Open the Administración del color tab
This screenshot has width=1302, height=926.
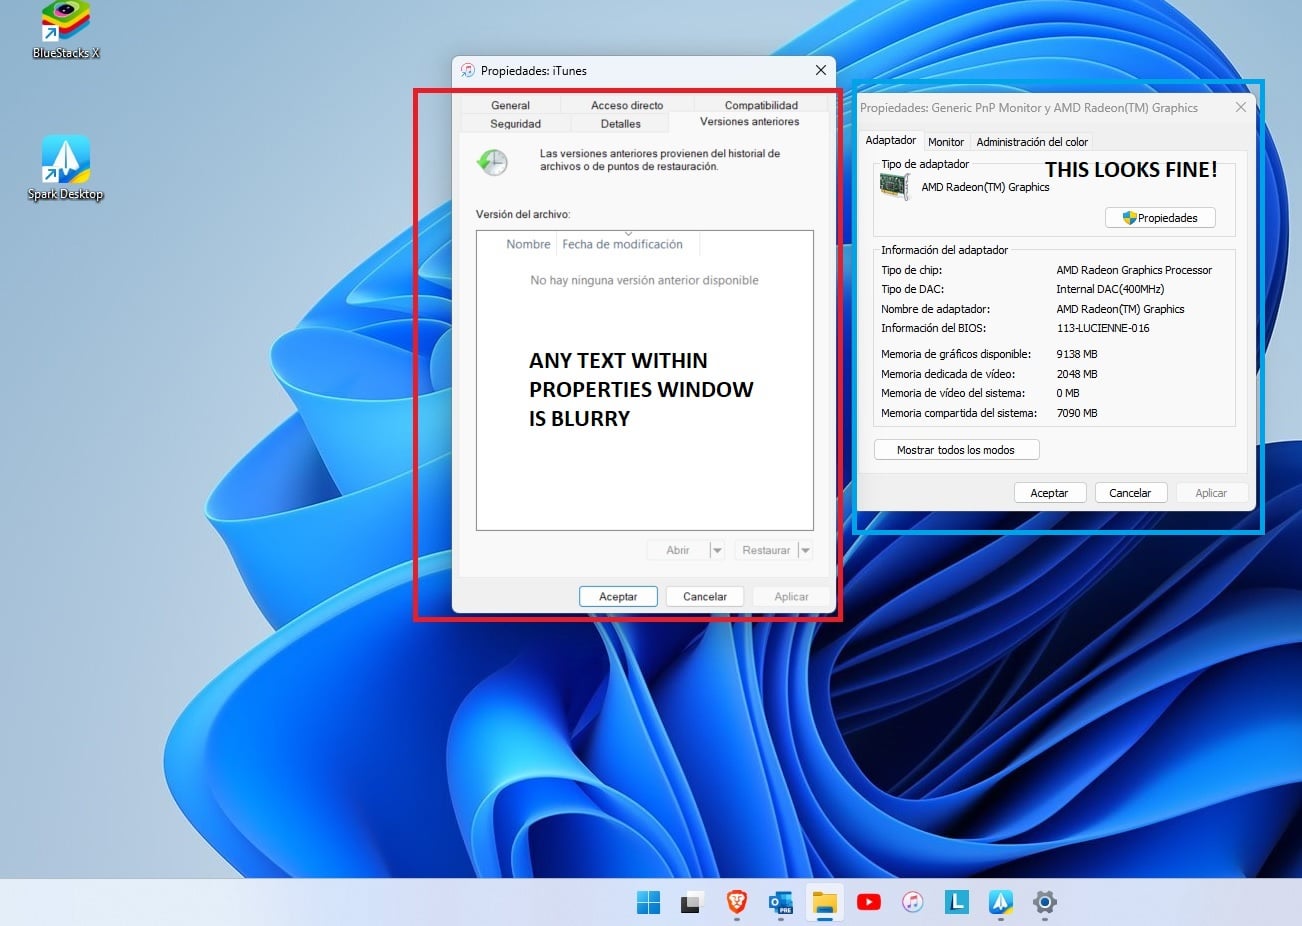pyautogui.click(x=1032, y=142)
